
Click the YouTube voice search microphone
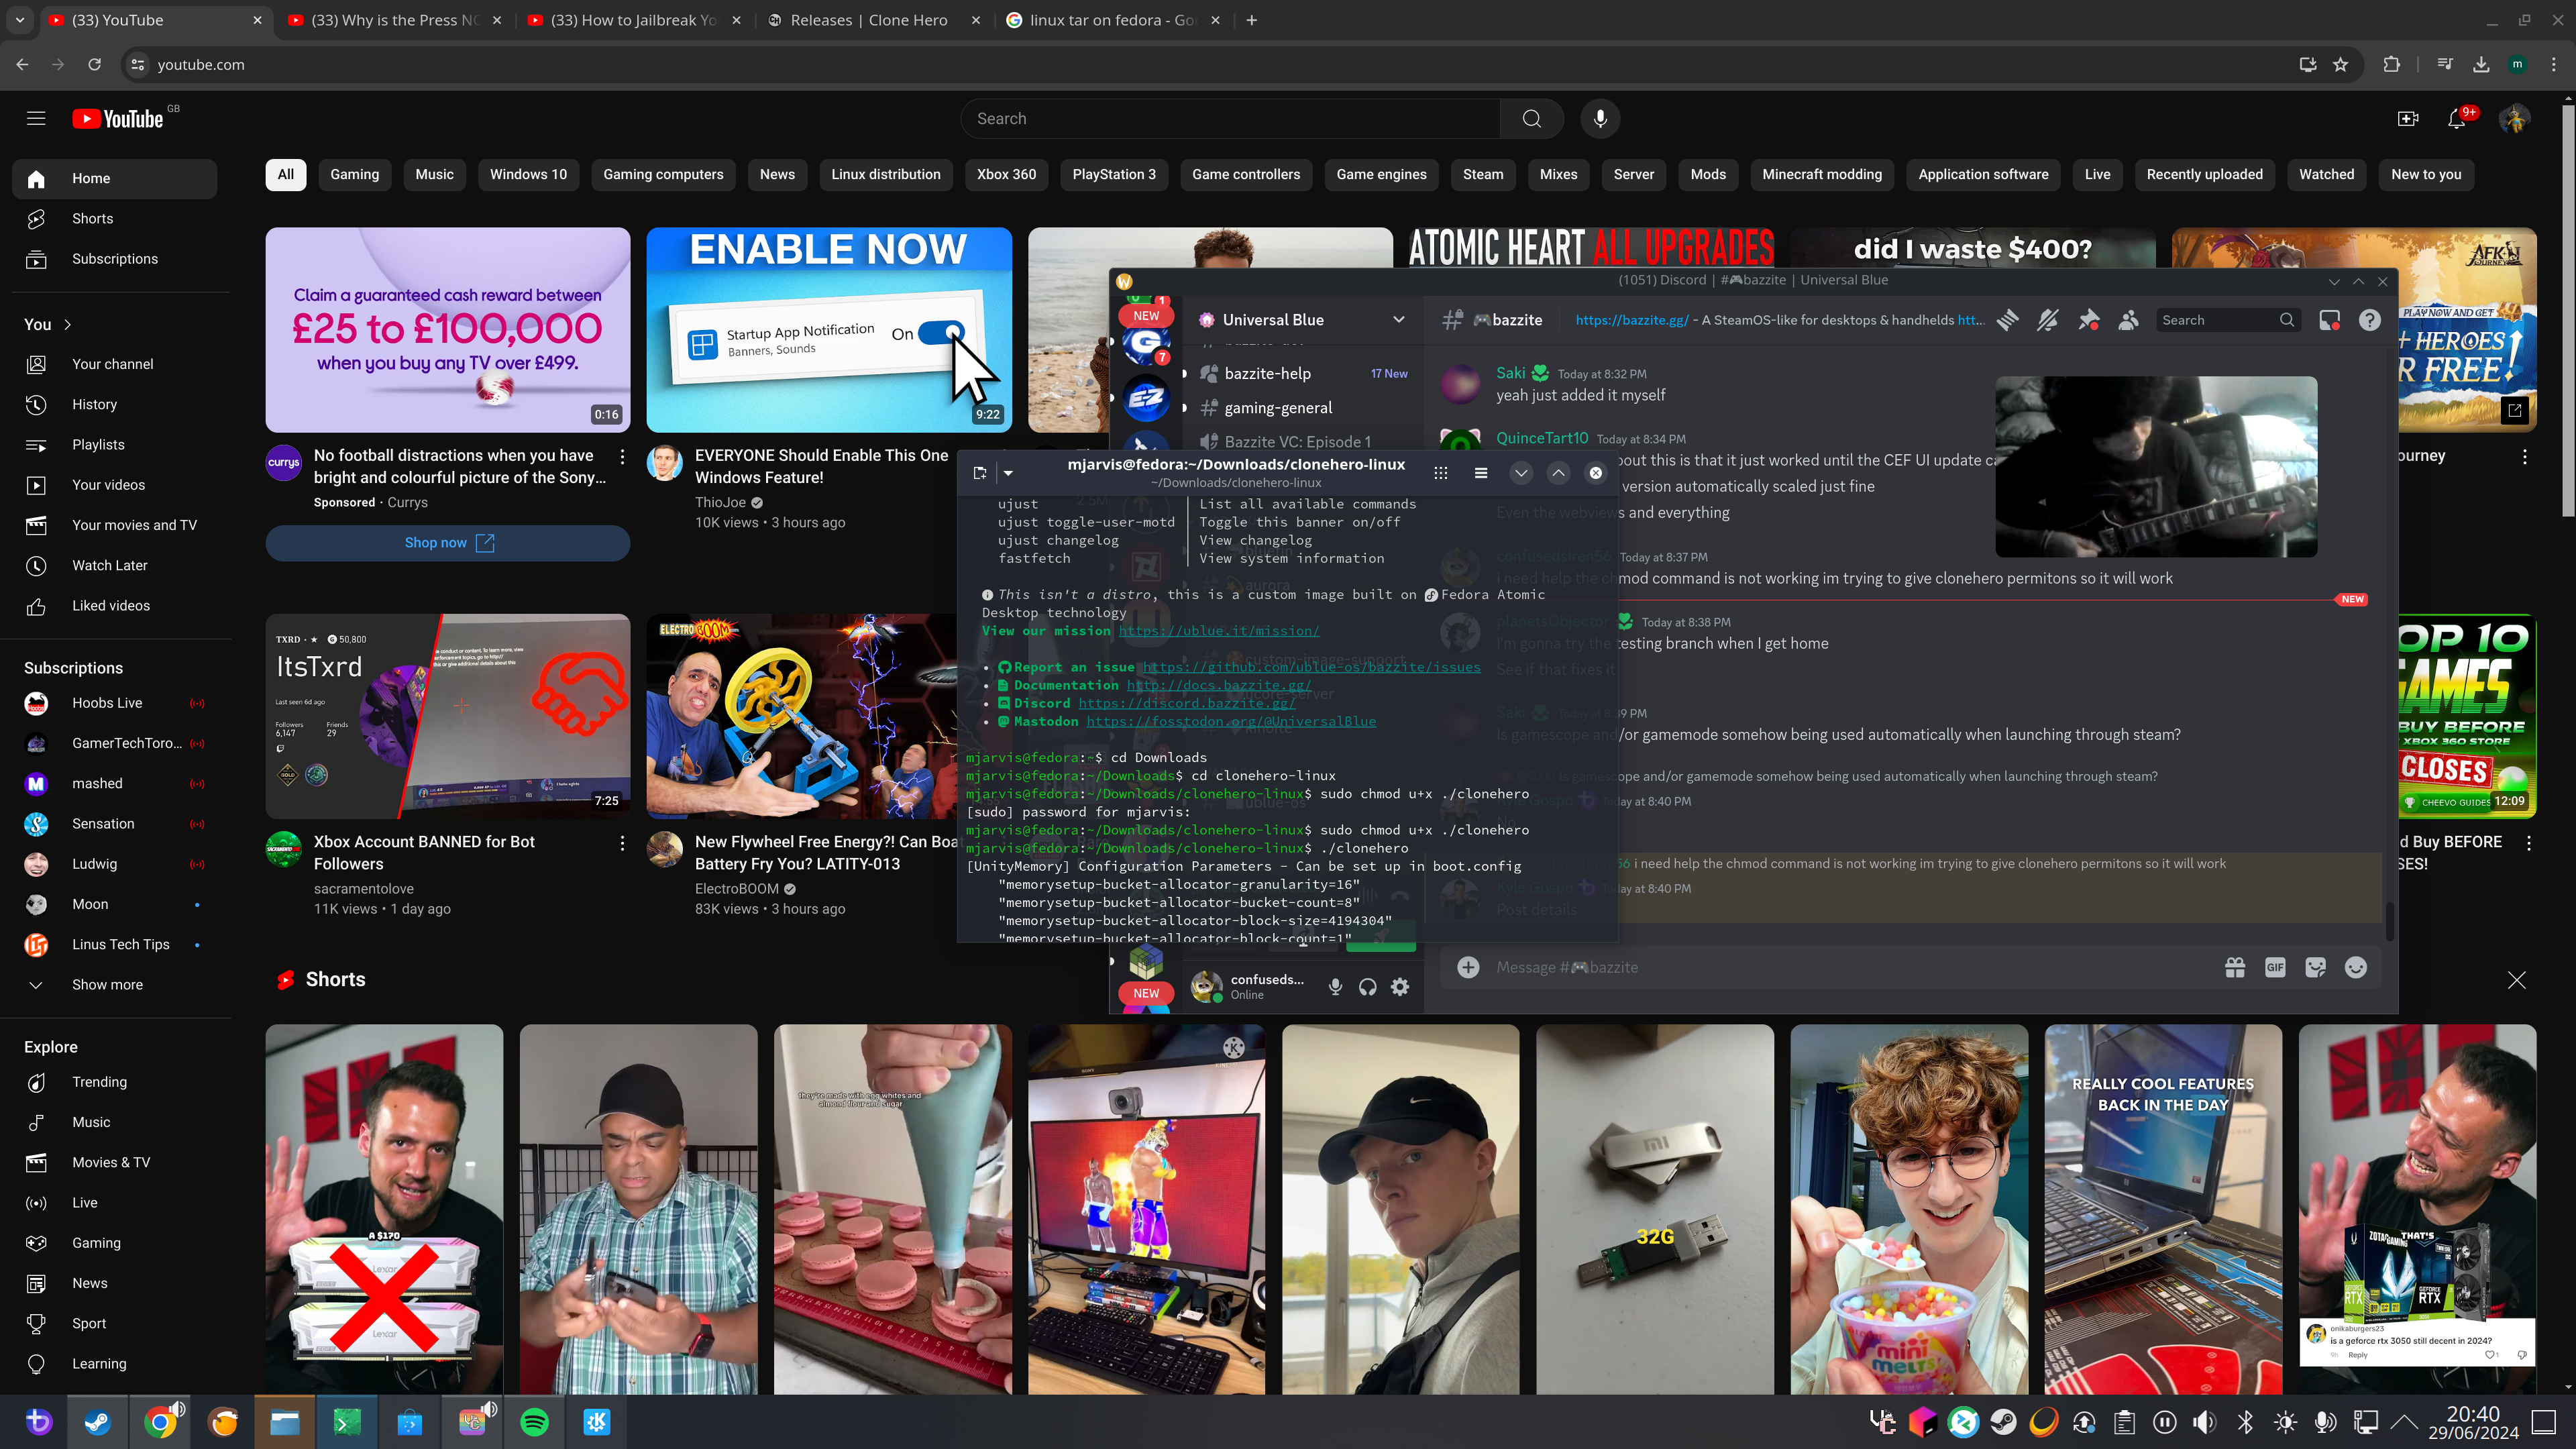1600,119
